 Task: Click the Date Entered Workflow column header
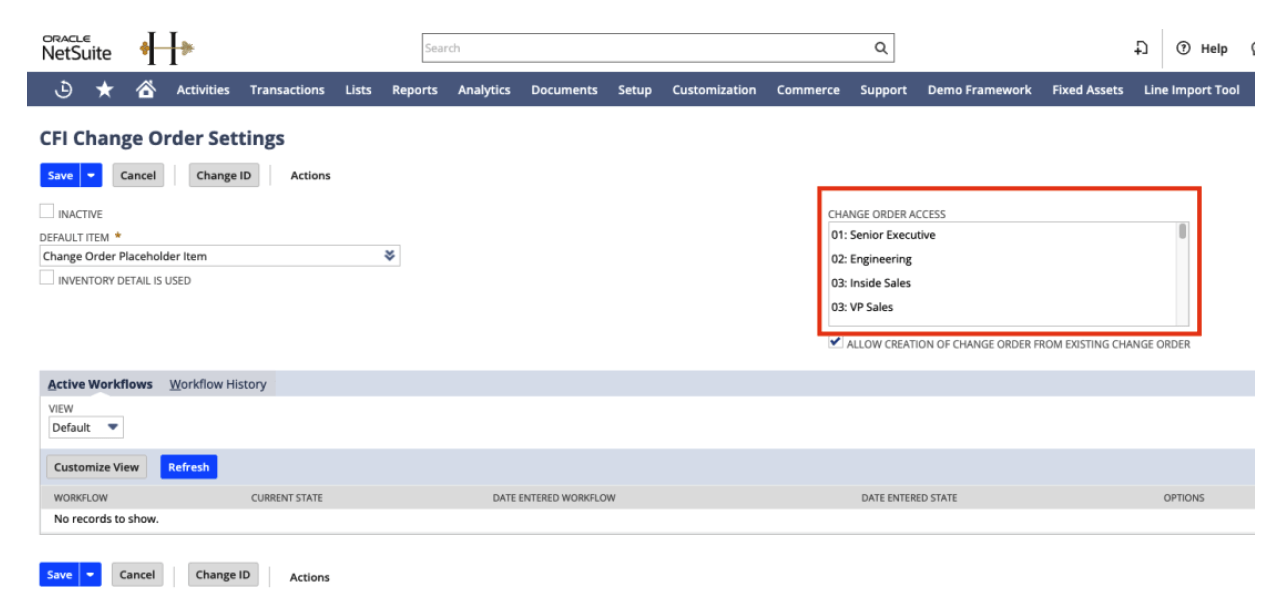[x=554, y=497]
